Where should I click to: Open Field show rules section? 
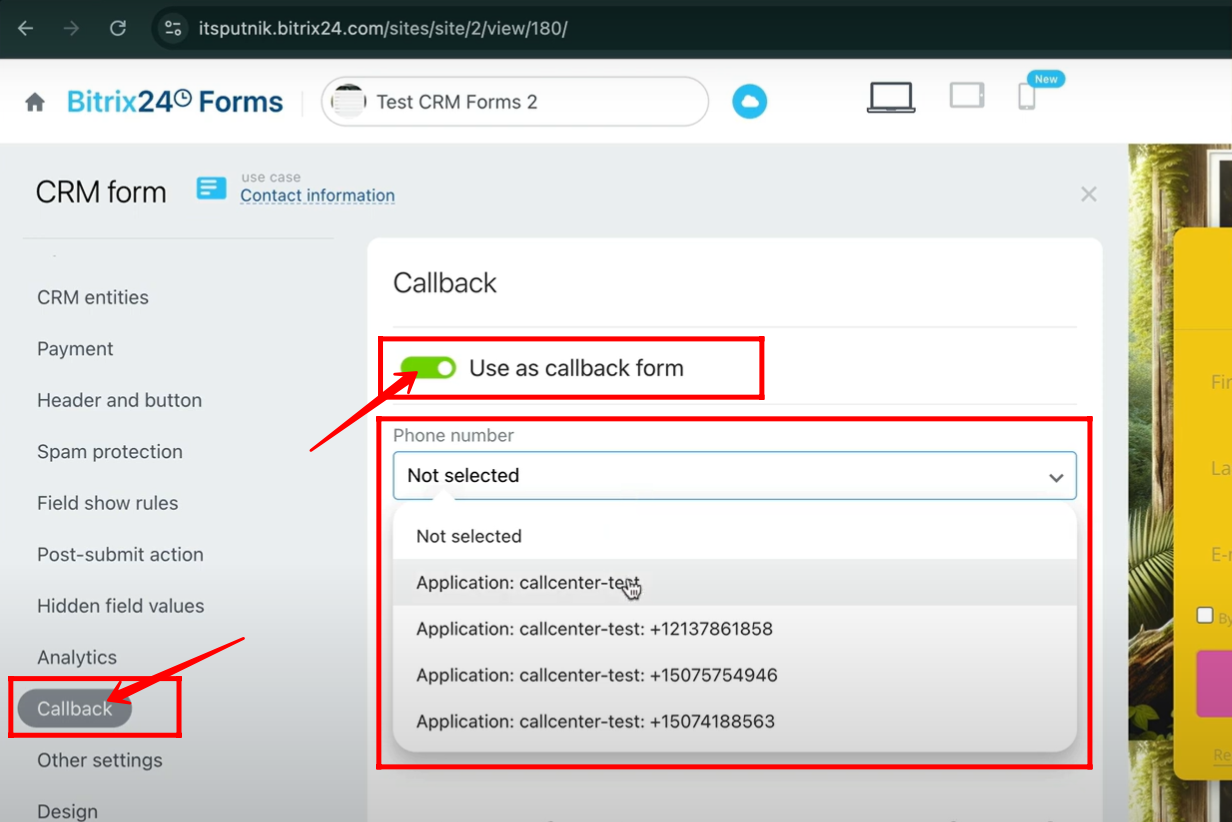tap(107, 503)
